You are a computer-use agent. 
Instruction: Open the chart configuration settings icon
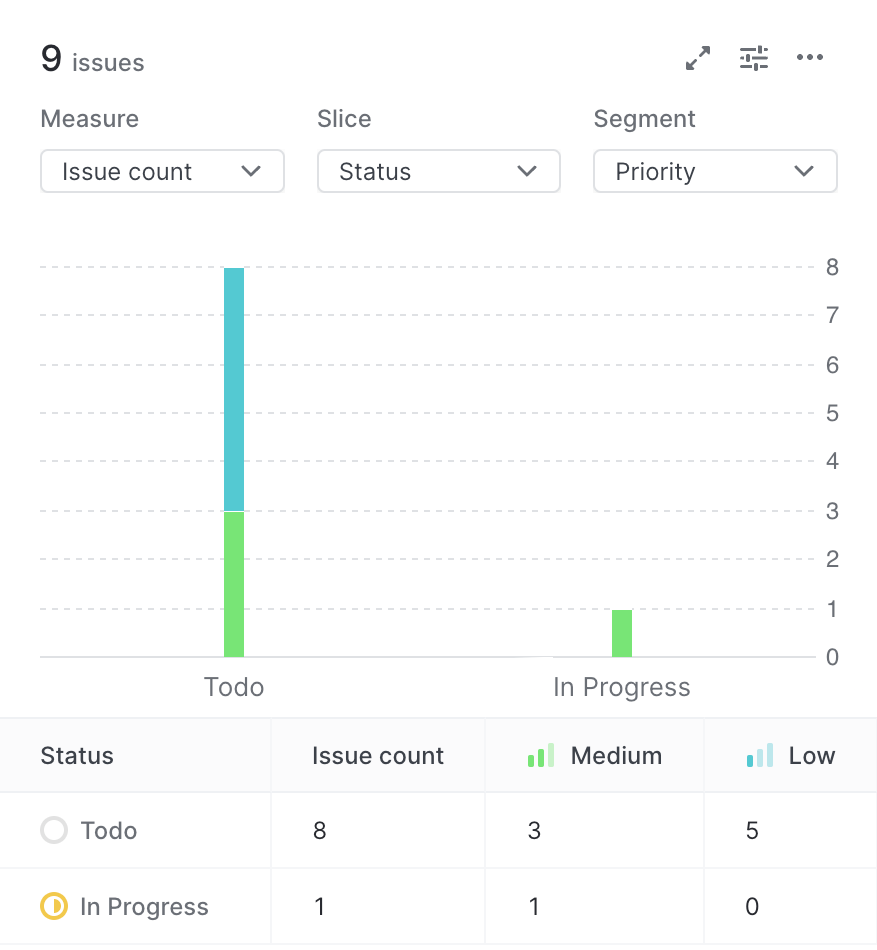tap(753, 57)
